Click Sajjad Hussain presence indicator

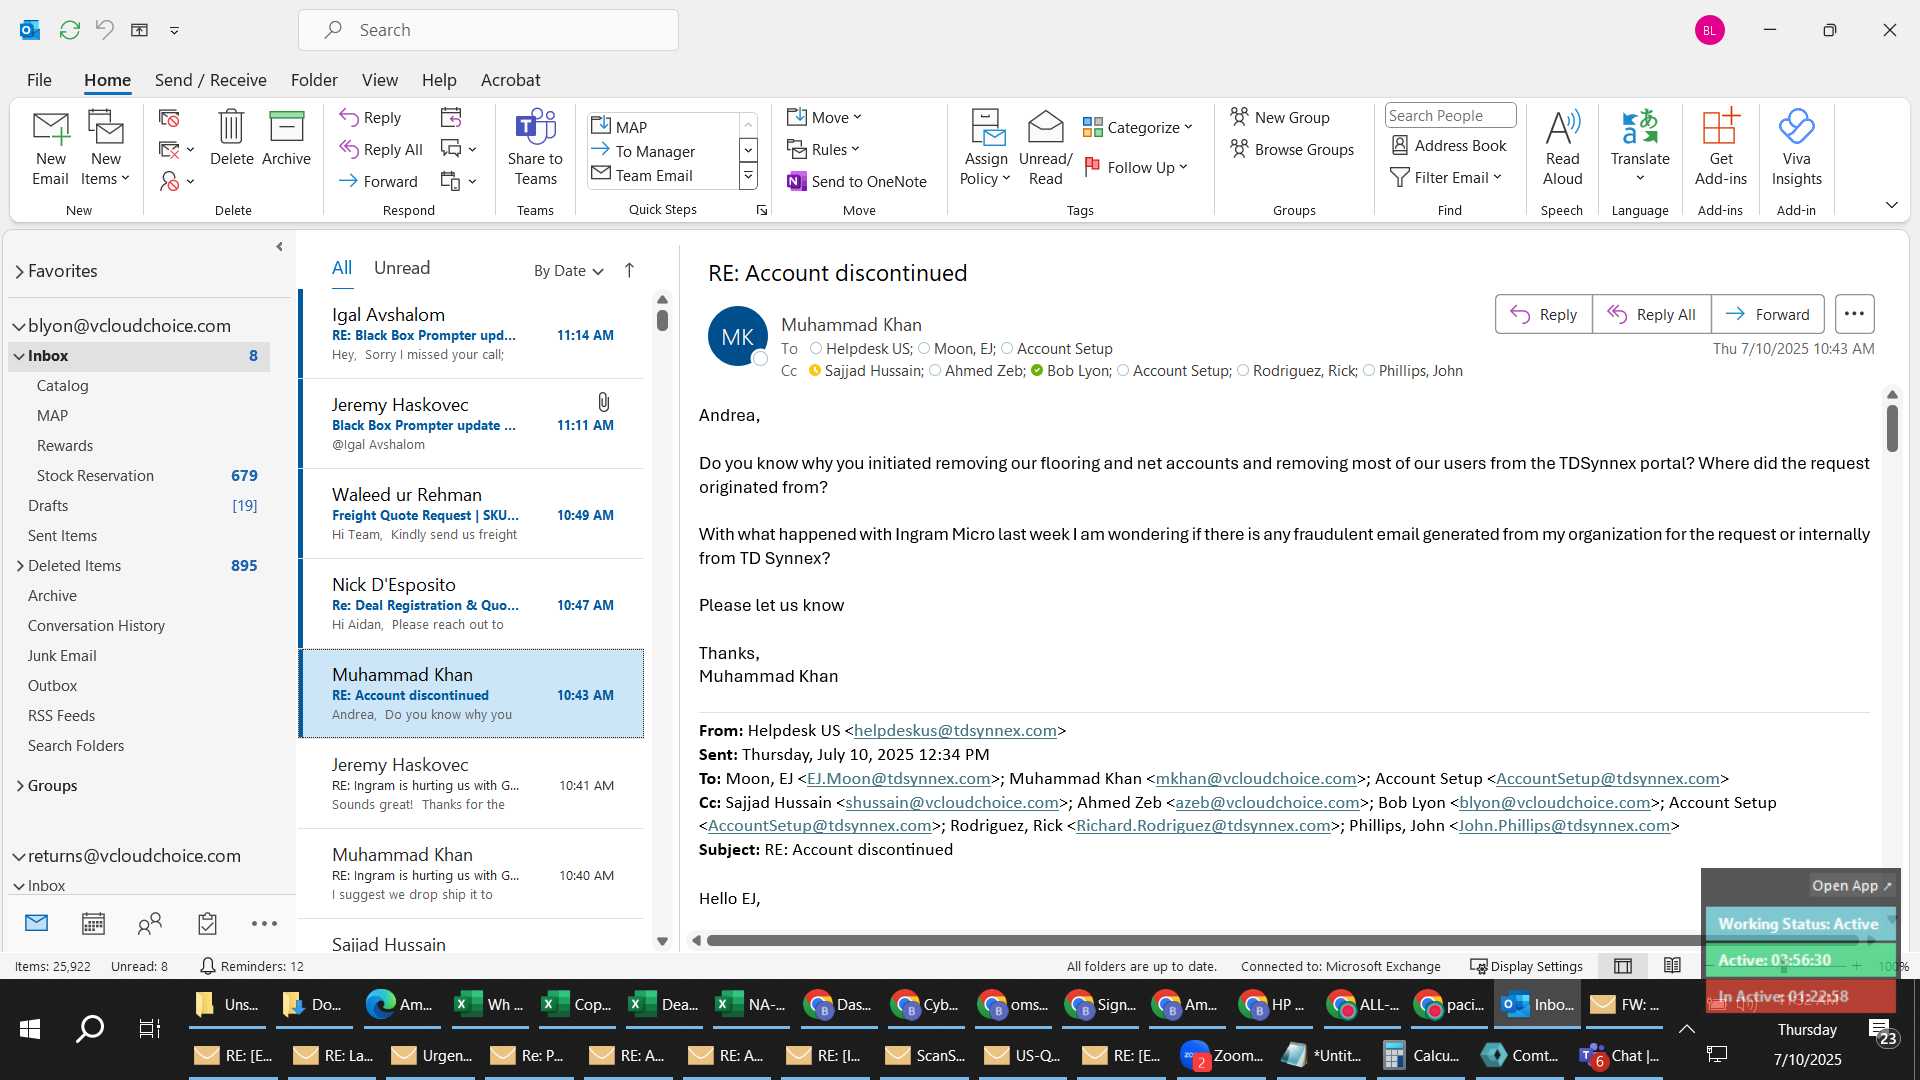coord(815,371)
